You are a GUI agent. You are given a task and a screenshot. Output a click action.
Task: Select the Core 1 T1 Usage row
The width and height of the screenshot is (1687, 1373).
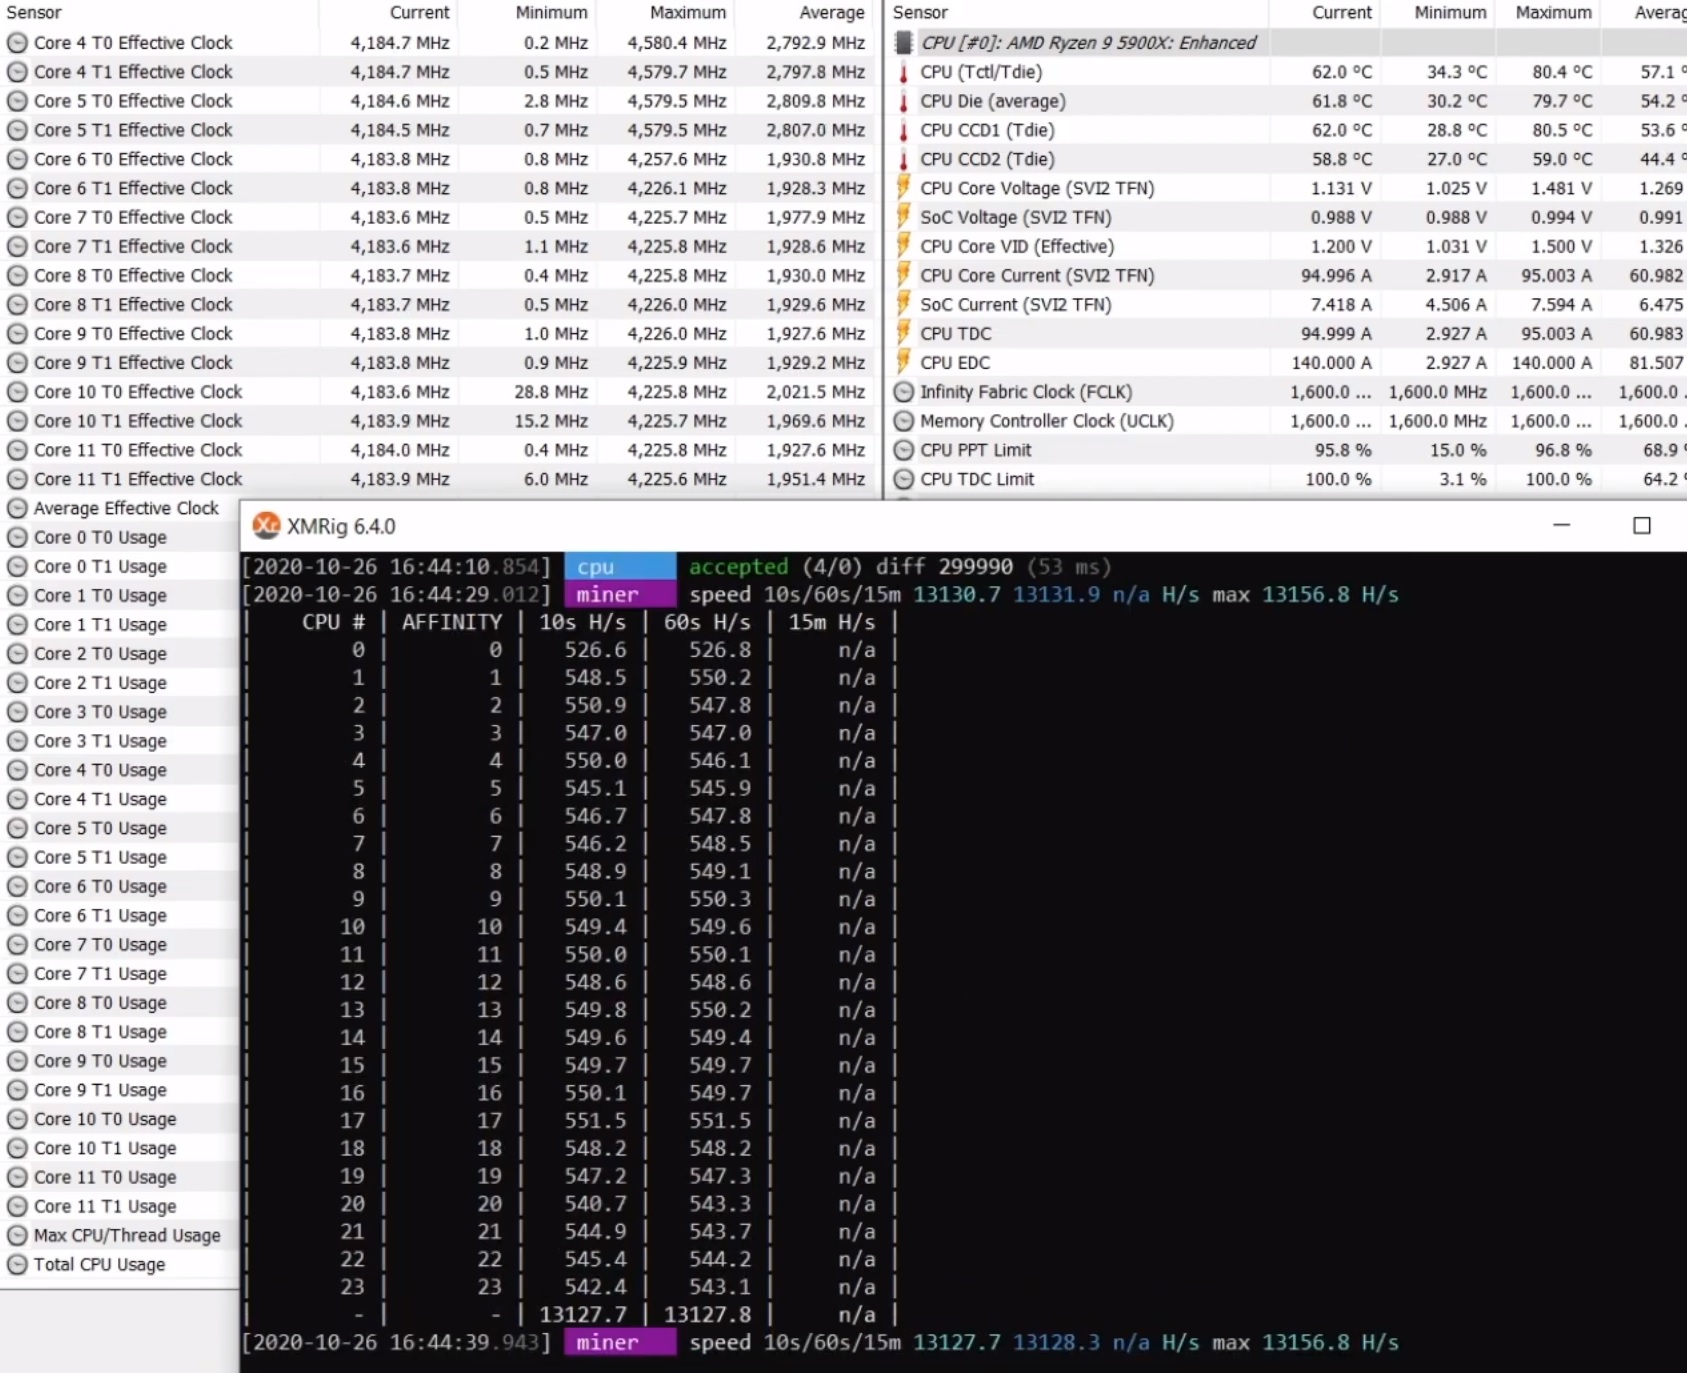coord(120,624)
